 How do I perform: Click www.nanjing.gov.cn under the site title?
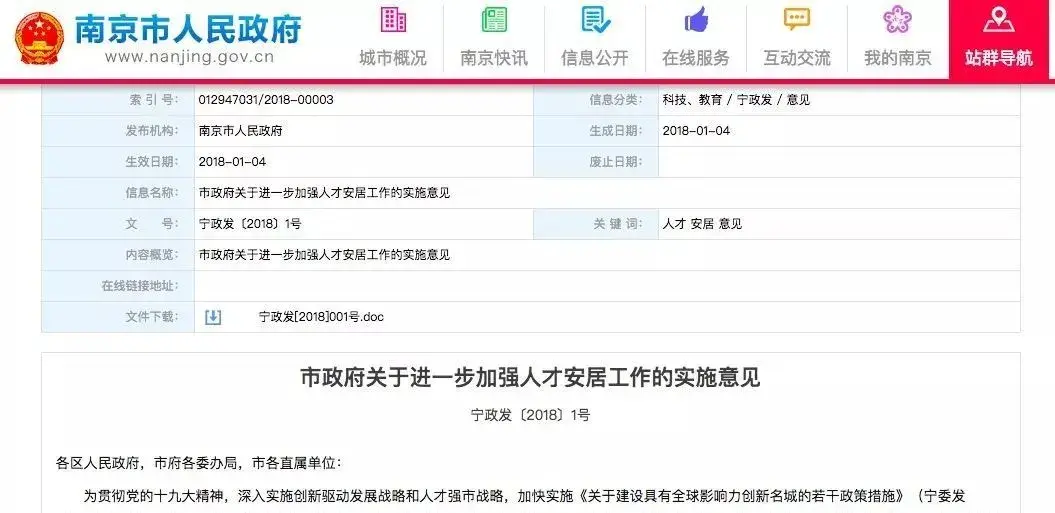pyautogui.click(x=189, y=57)
